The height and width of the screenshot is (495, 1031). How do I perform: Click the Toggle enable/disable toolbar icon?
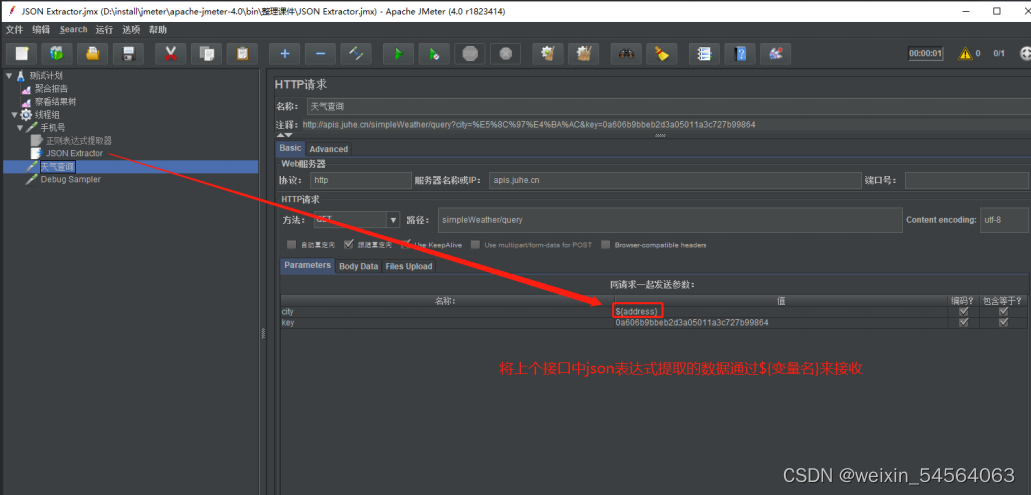point(356,54)
